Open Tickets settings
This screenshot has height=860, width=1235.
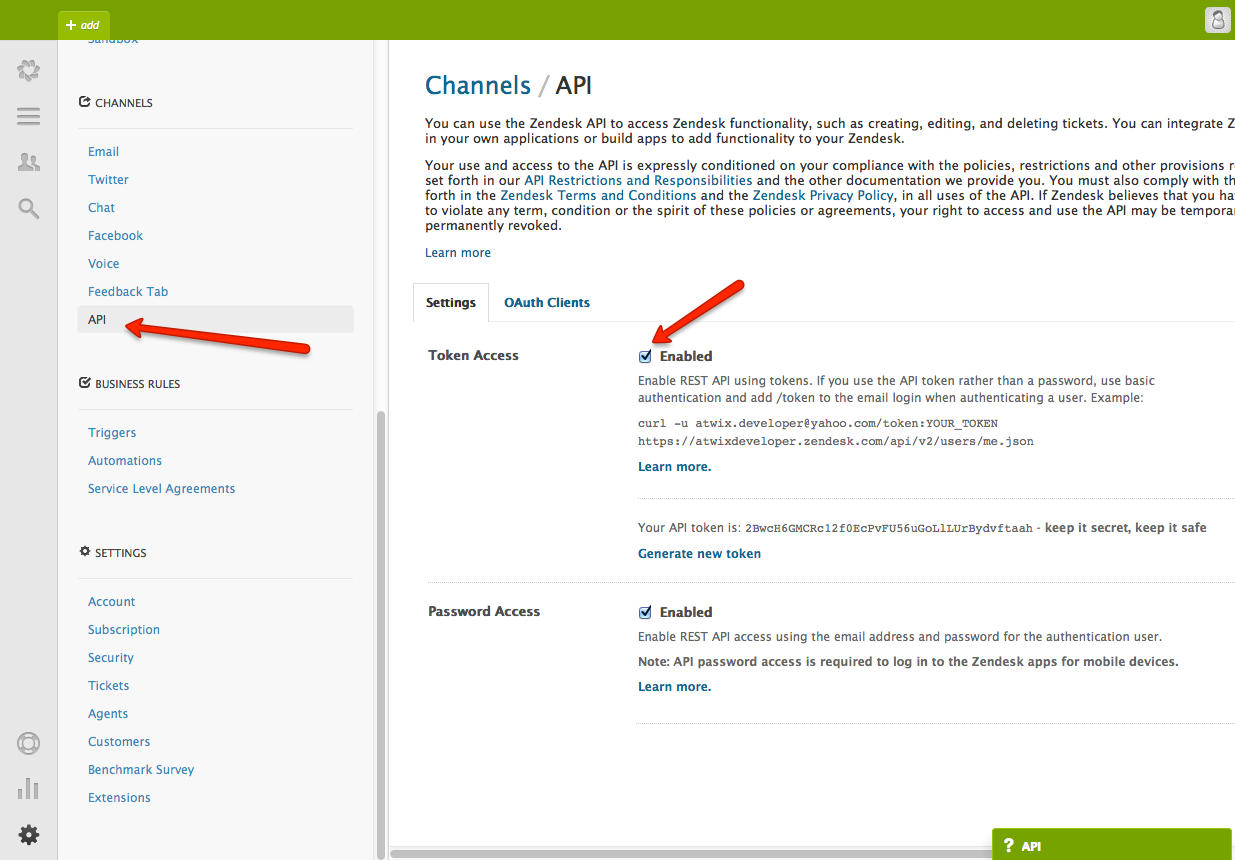[x=108, y=686]
